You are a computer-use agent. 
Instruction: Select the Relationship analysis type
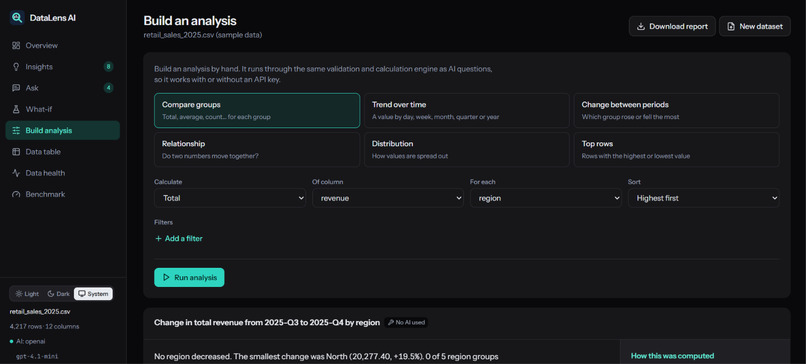point(257,150)
